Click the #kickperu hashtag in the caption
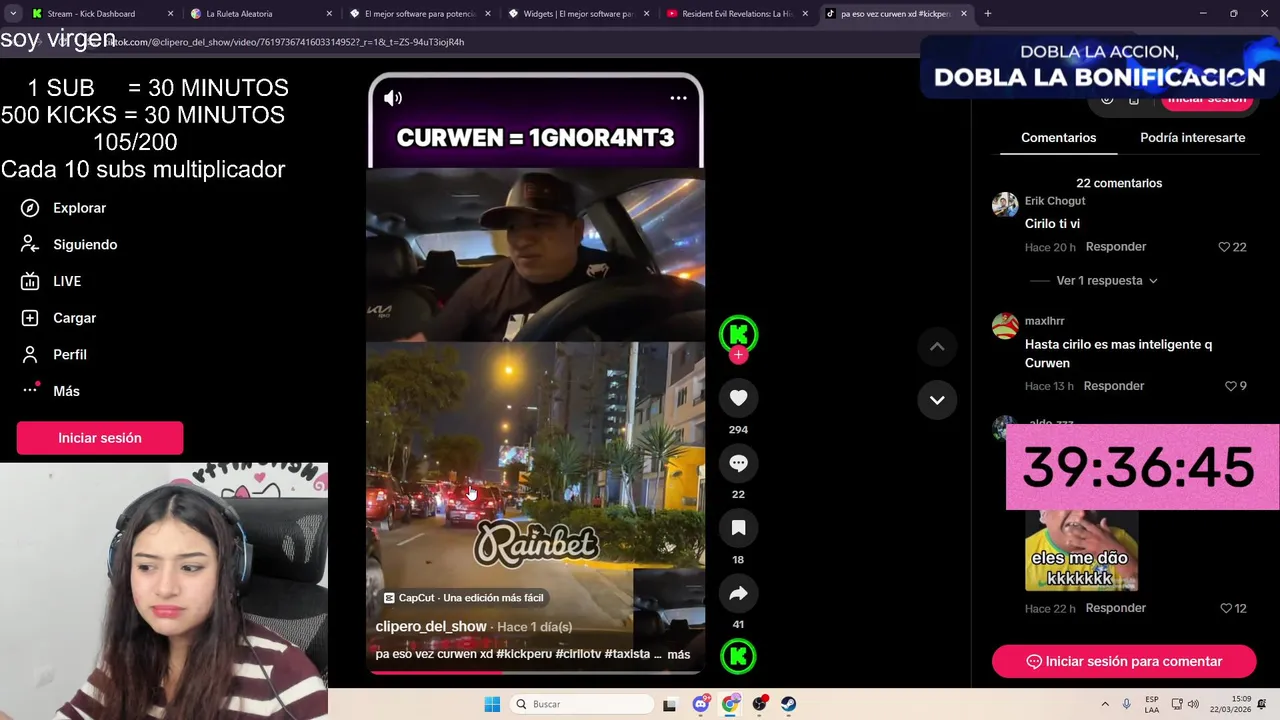1280x720 pixels. (524, 654)
